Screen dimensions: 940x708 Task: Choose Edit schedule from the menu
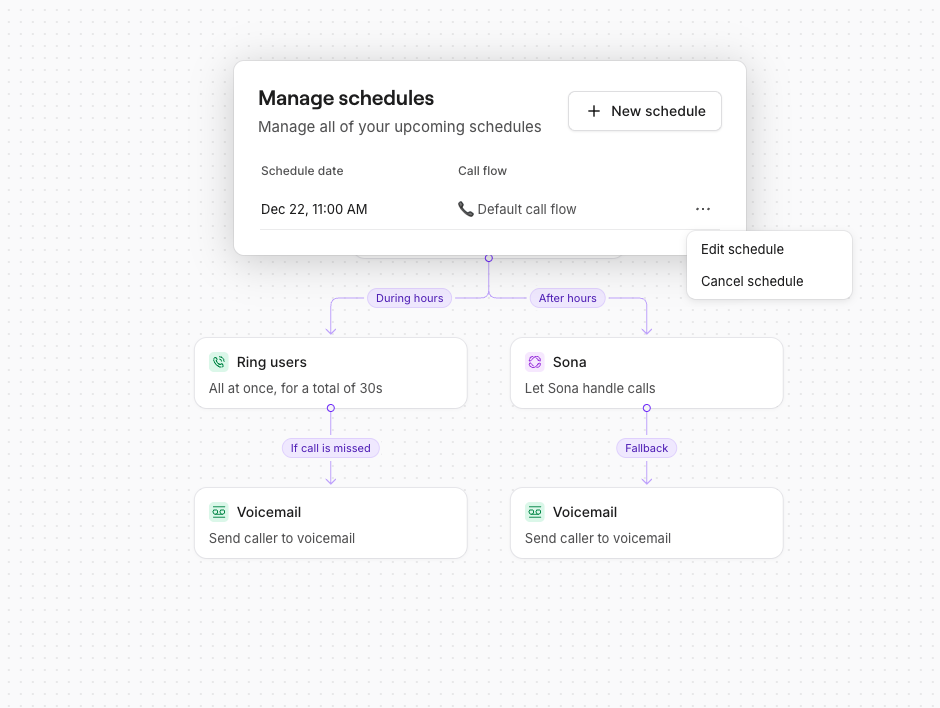click(x=742, y=249)
